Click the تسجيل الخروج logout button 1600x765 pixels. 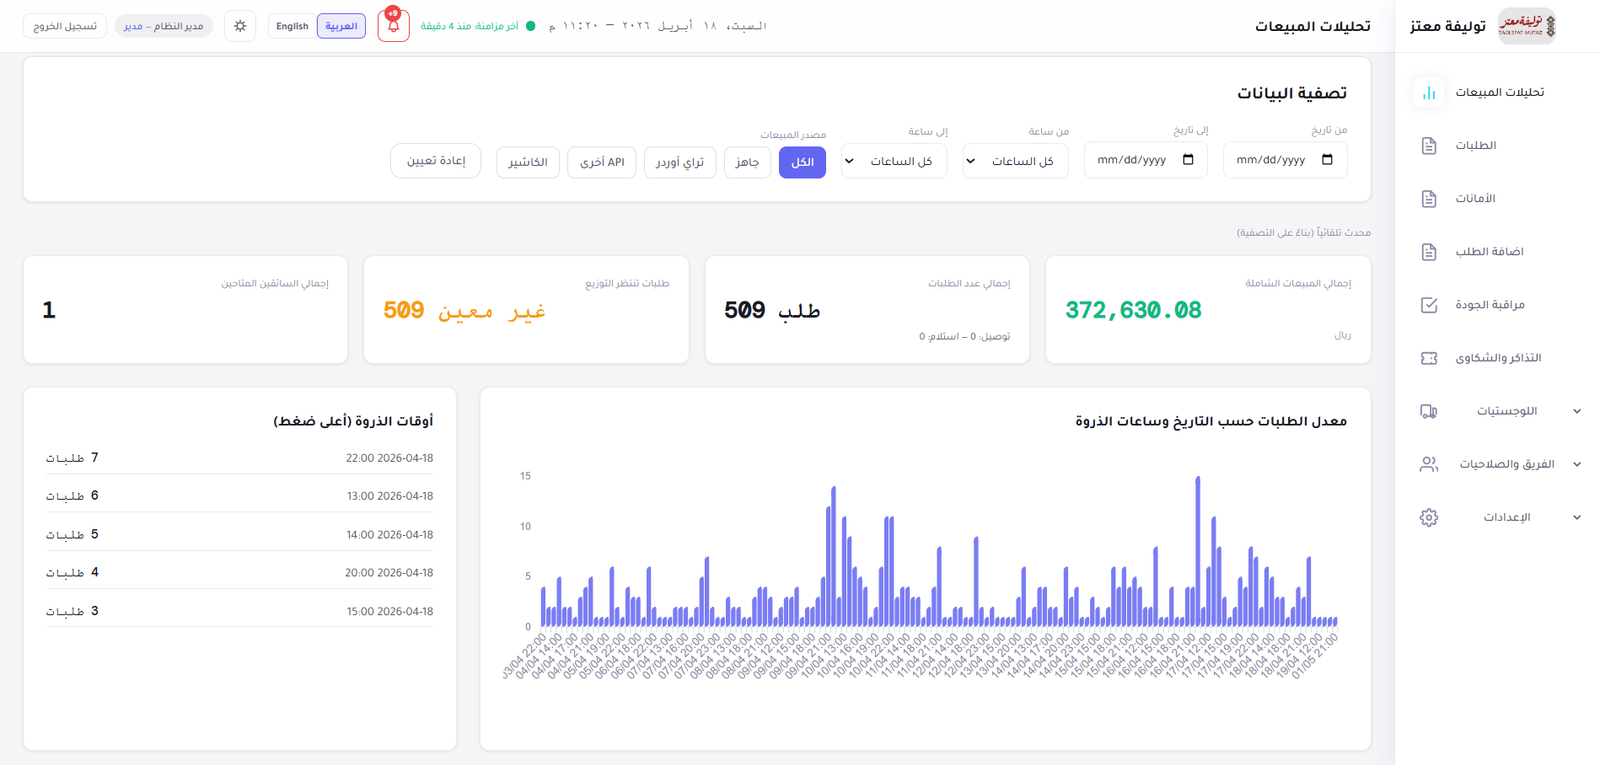pos(65,26)
